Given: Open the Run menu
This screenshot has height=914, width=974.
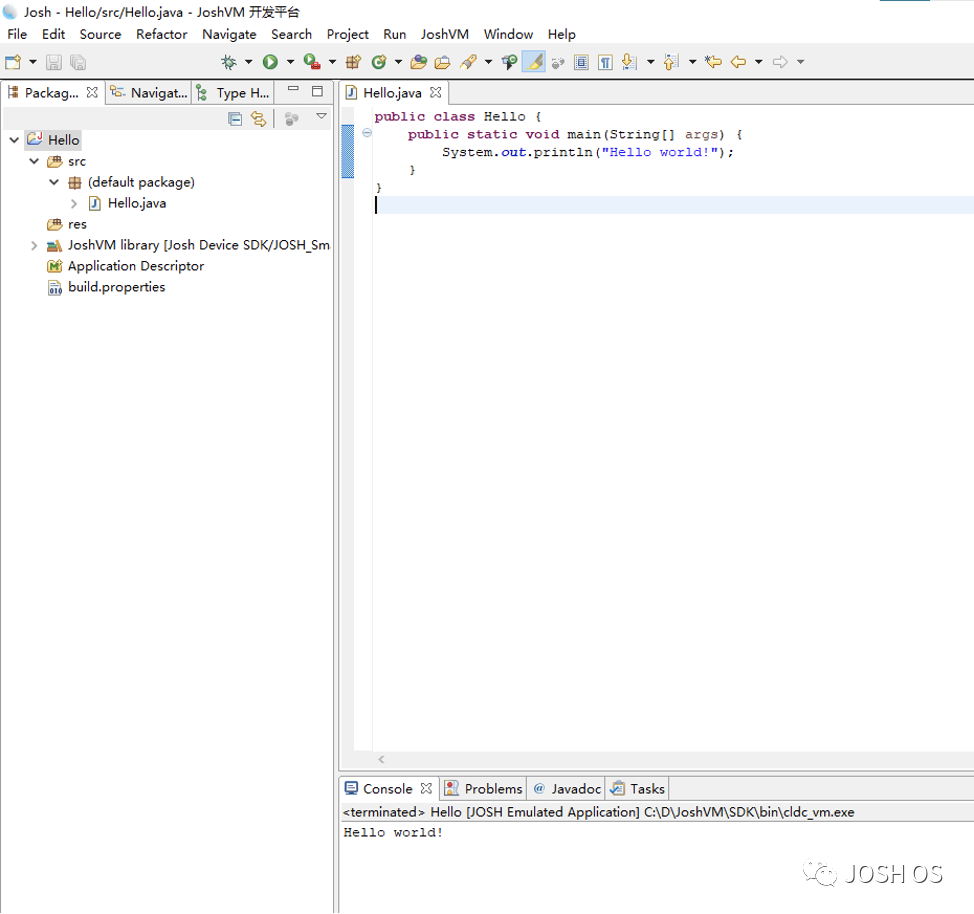Looking at the screenshot, I should (x=394, y=34).
